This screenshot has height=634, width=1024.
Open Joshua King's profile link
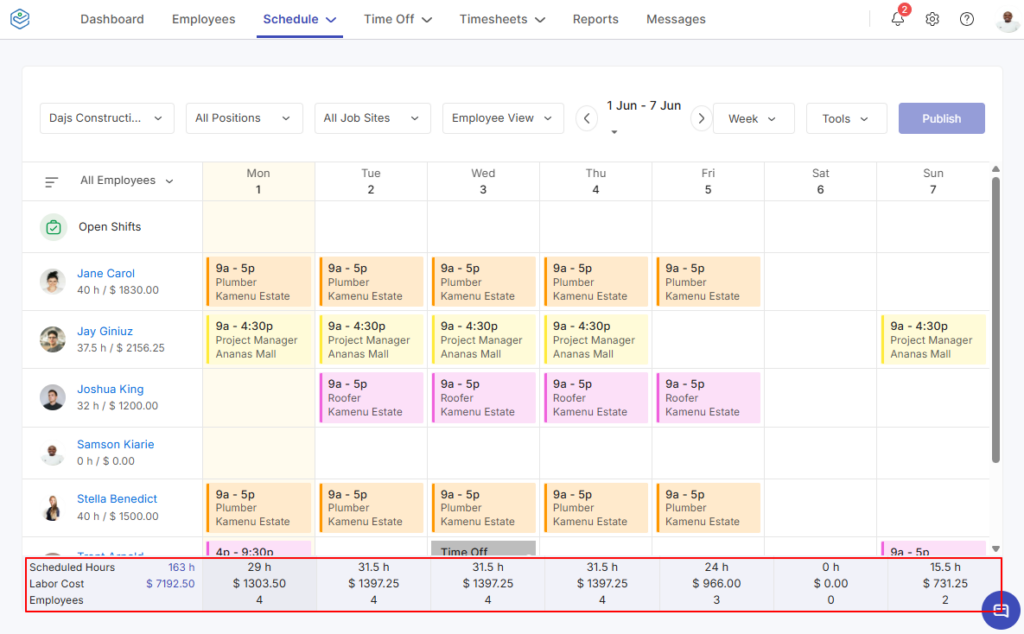tap(110, 389)
